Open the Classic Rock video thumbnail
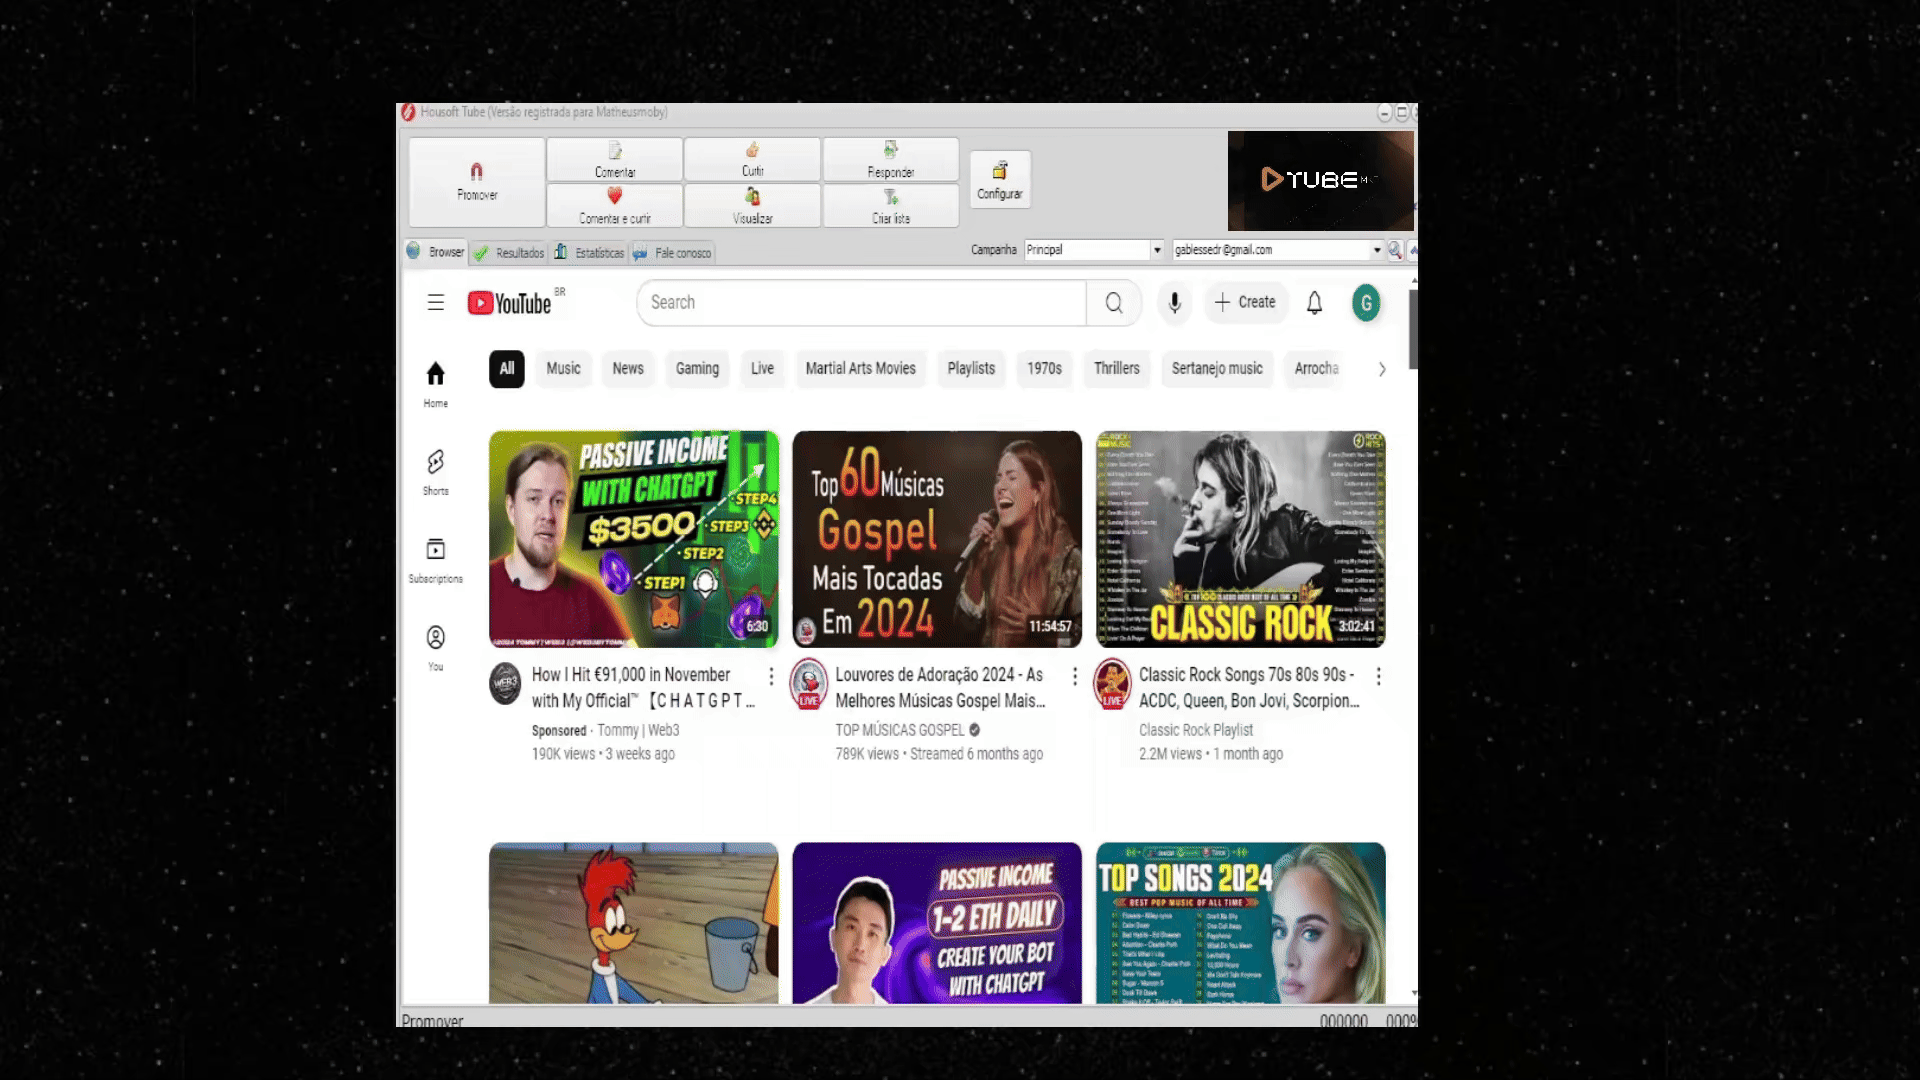Image resolution: width=1920 pixels, height=1080 pixels. pos(1241,539)
